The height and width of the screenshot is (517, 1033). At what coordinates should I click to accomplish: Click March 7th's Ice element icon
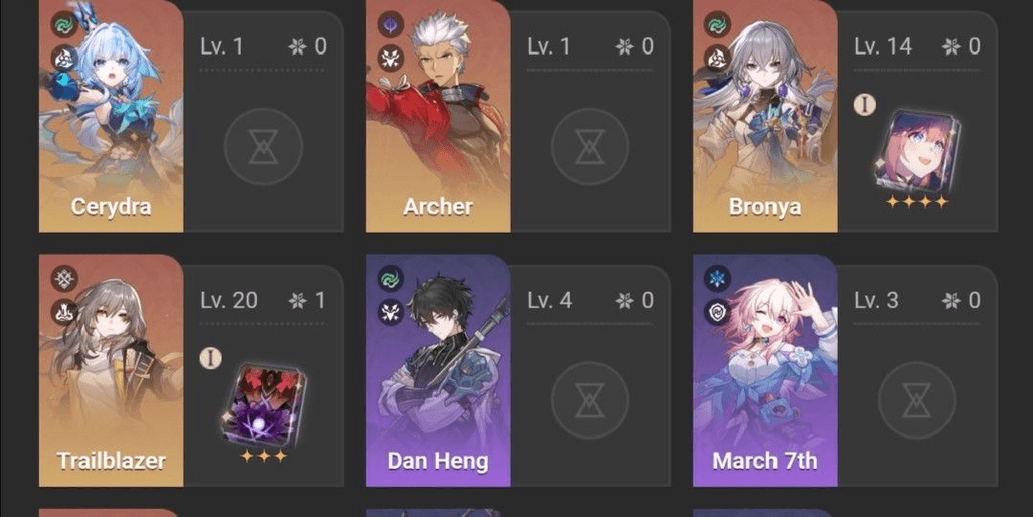pos(717,279)
